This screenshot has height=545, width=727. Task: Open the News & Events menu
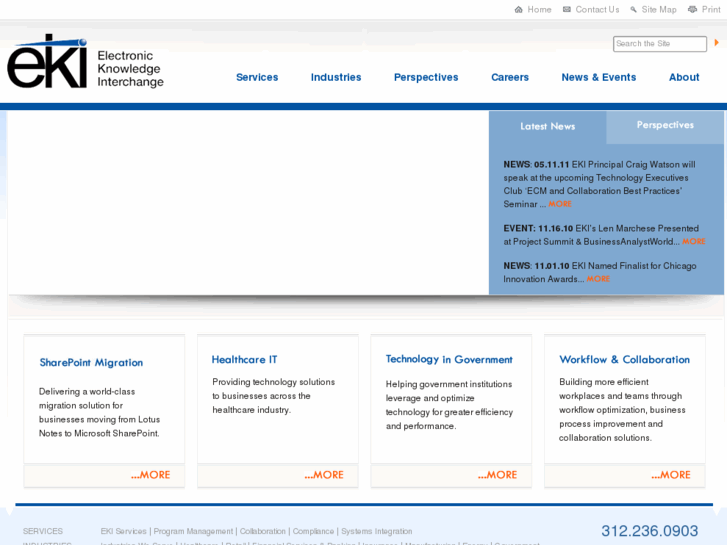click(599, 77)
